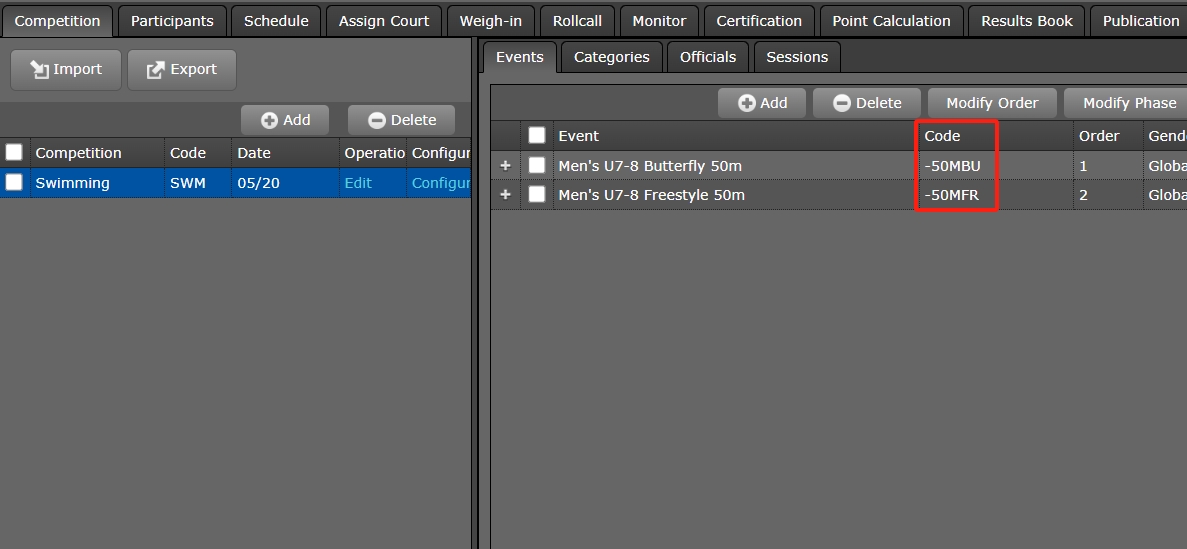The height and width of the screenshot is (549, 1187).
Task: Click the Modify Phase button
Action: (1129, 103)
